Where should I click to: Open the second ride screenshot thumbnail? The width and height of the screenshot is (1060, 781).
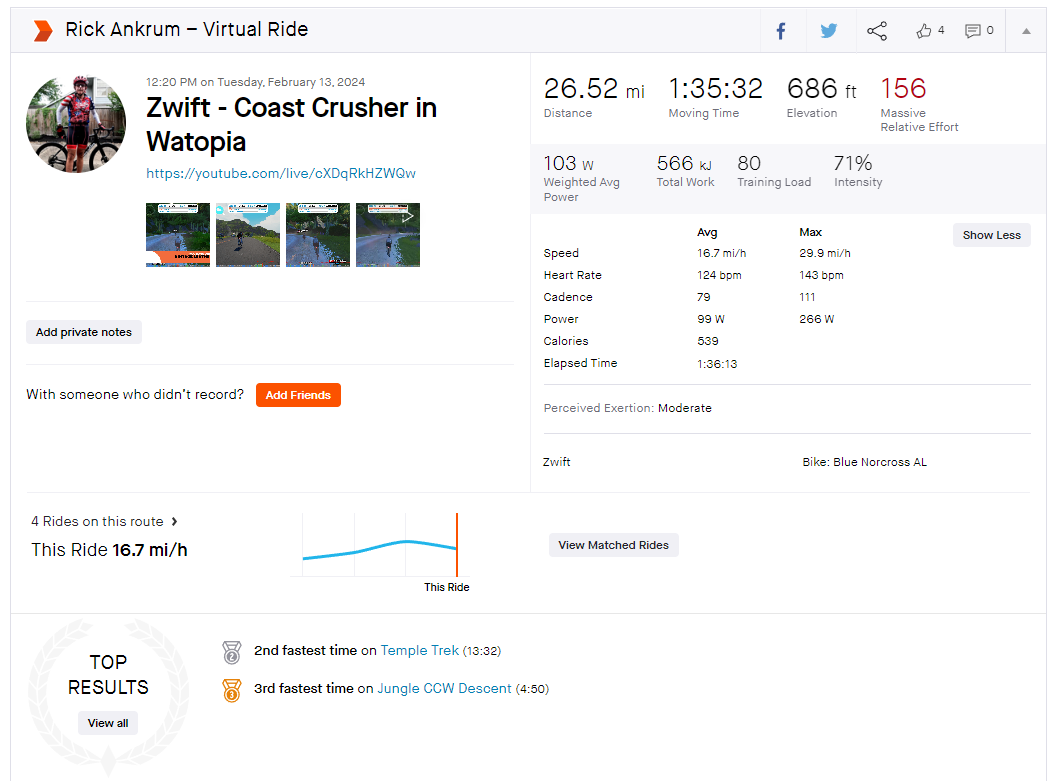click(247, 235)
